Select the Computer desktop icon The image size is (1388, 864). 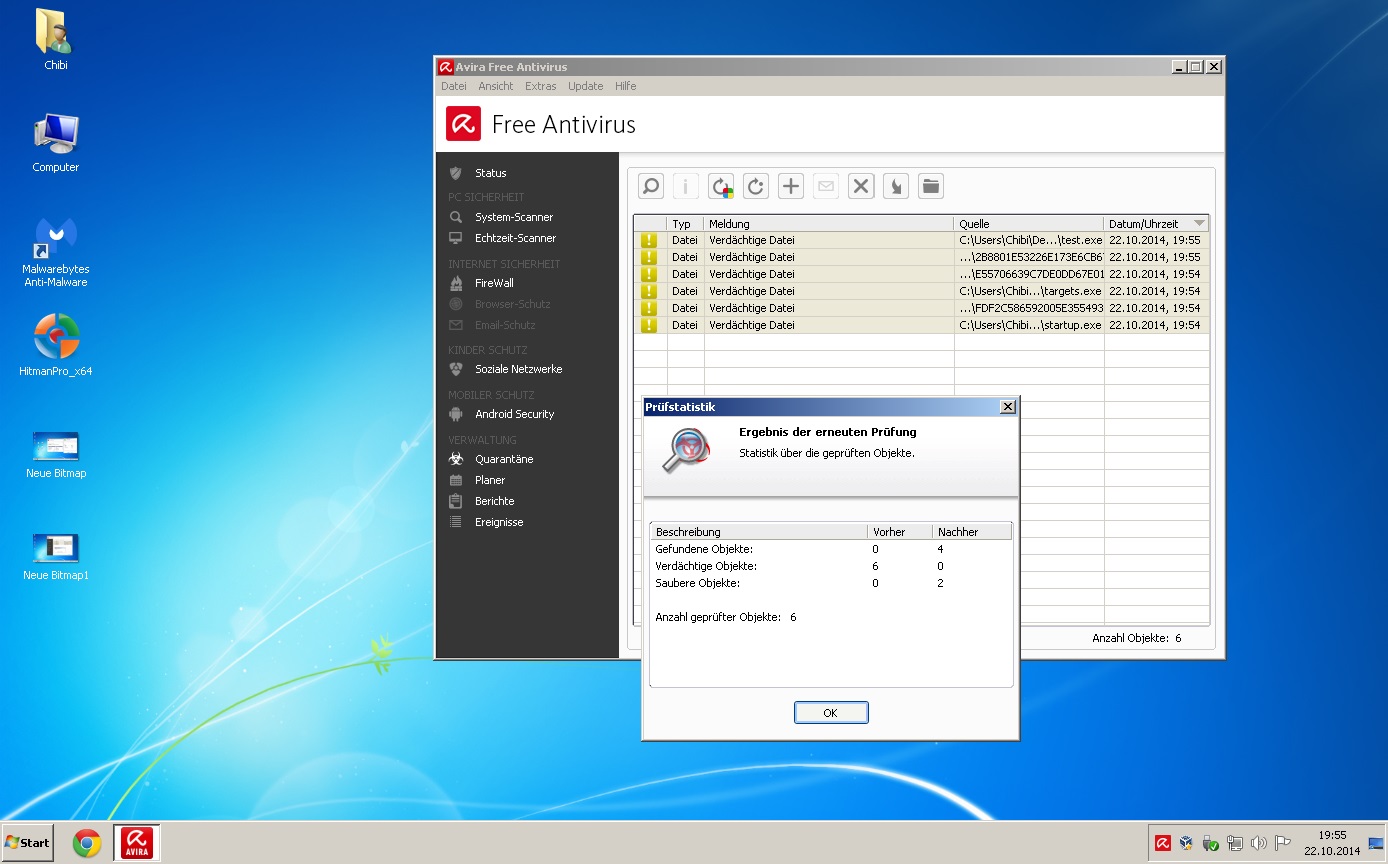56,143
